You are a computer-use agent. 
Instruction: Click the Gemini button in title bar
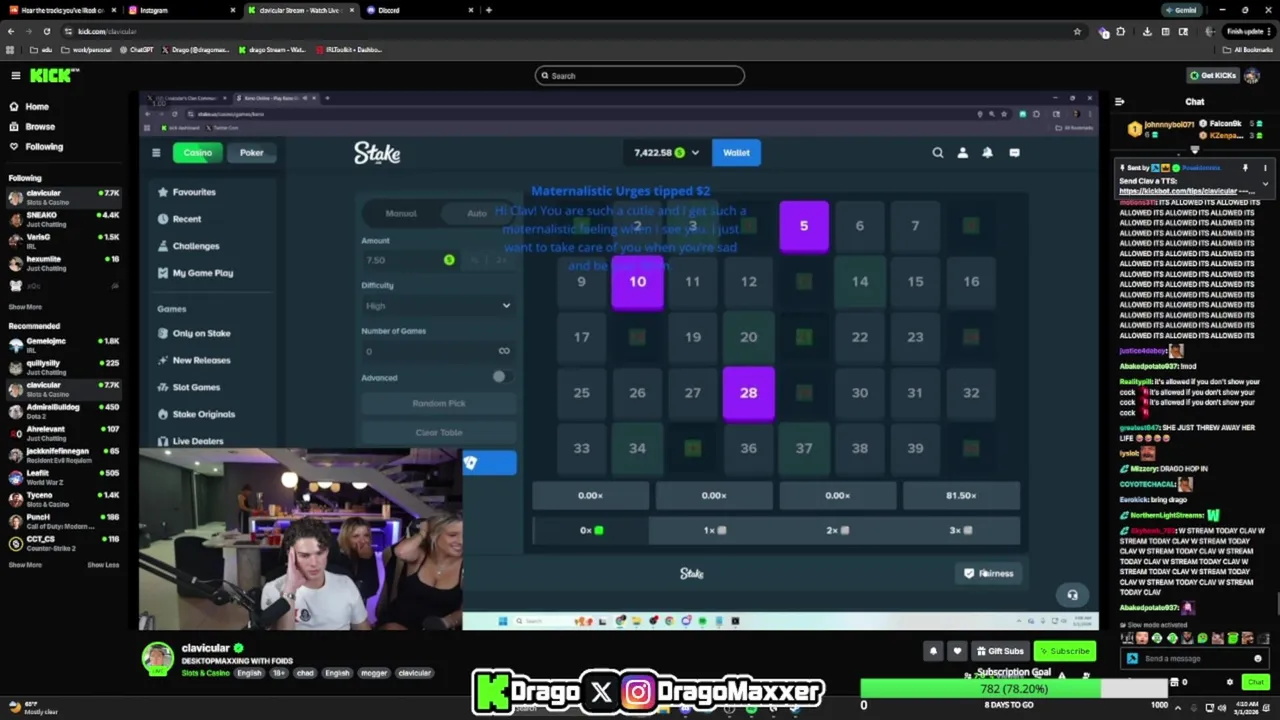pyautogui.click(x=1180, y=10)
